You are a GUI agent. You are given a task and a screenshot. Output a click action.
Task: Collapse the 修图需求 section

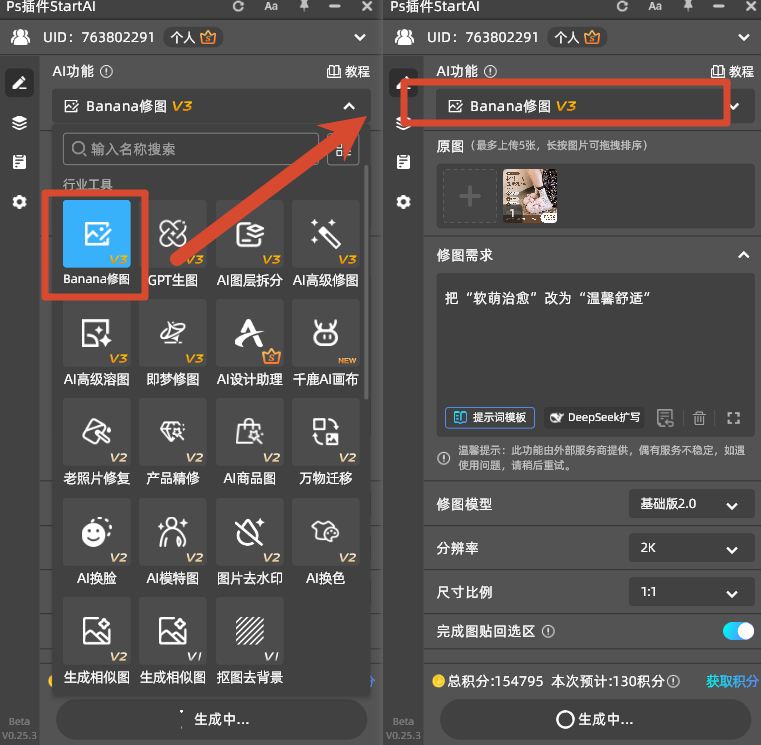(743, 255)
